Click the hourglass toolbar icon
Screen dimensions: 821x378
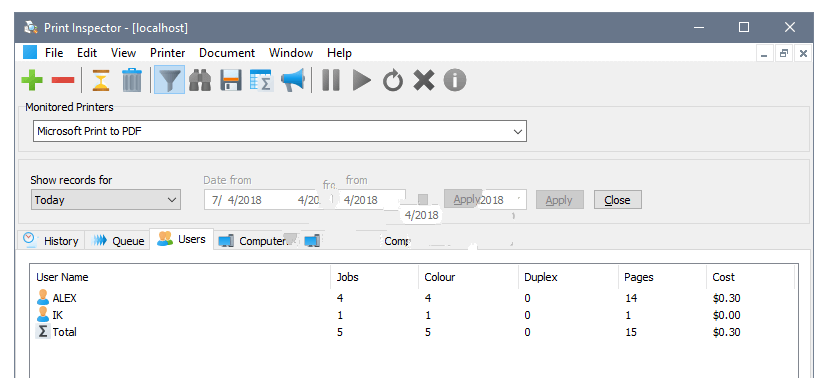pos(101,81)
